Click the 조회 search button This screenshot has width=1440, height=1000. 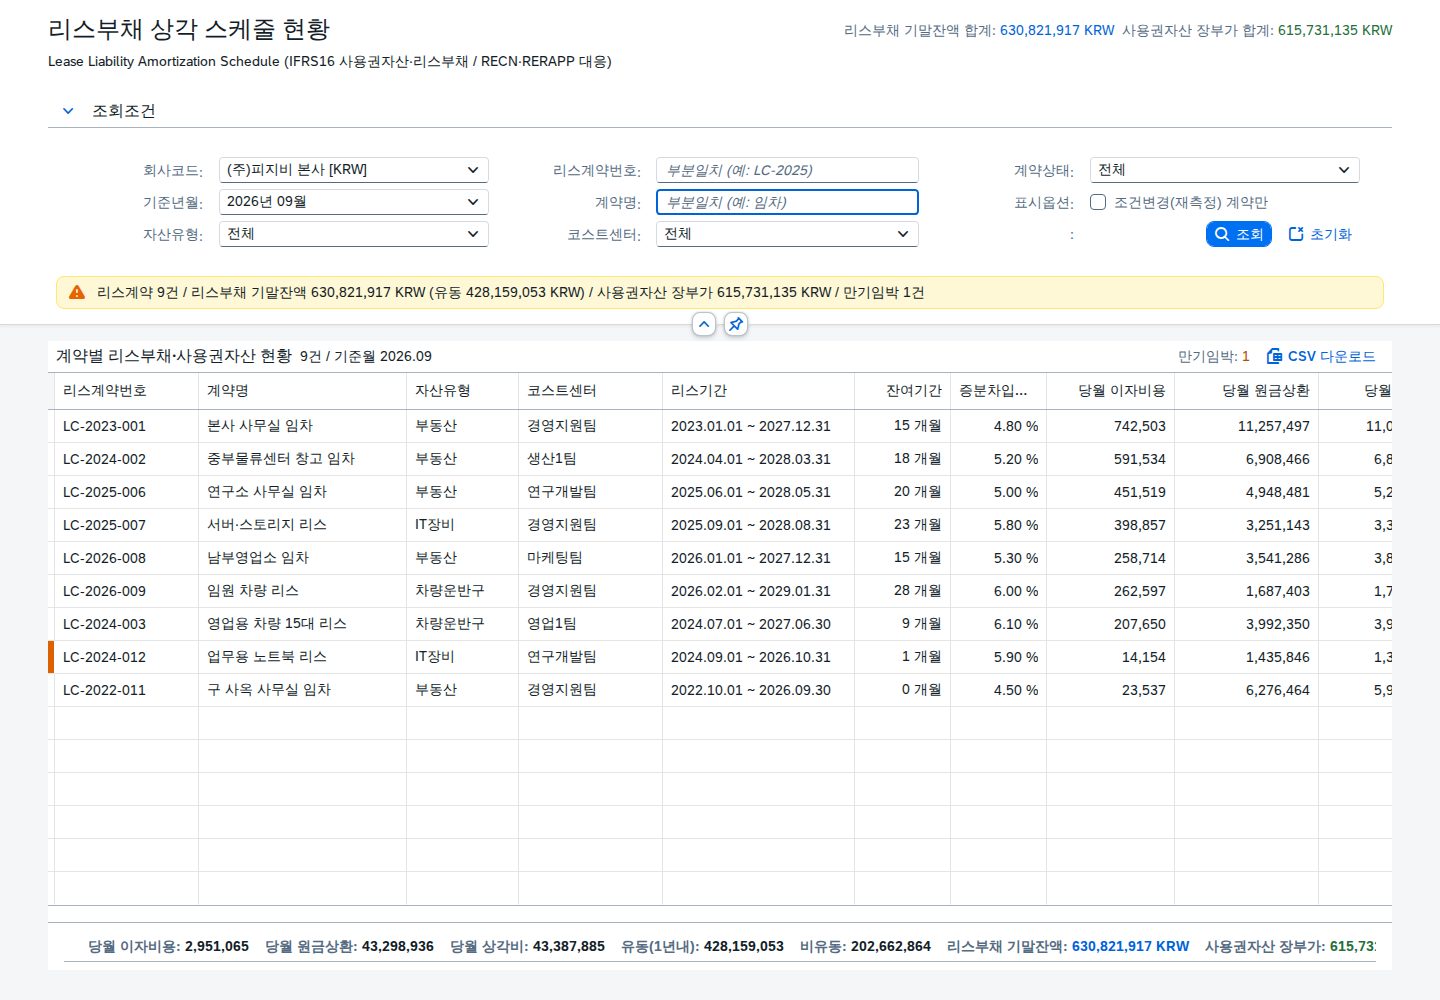point(1238,234)
